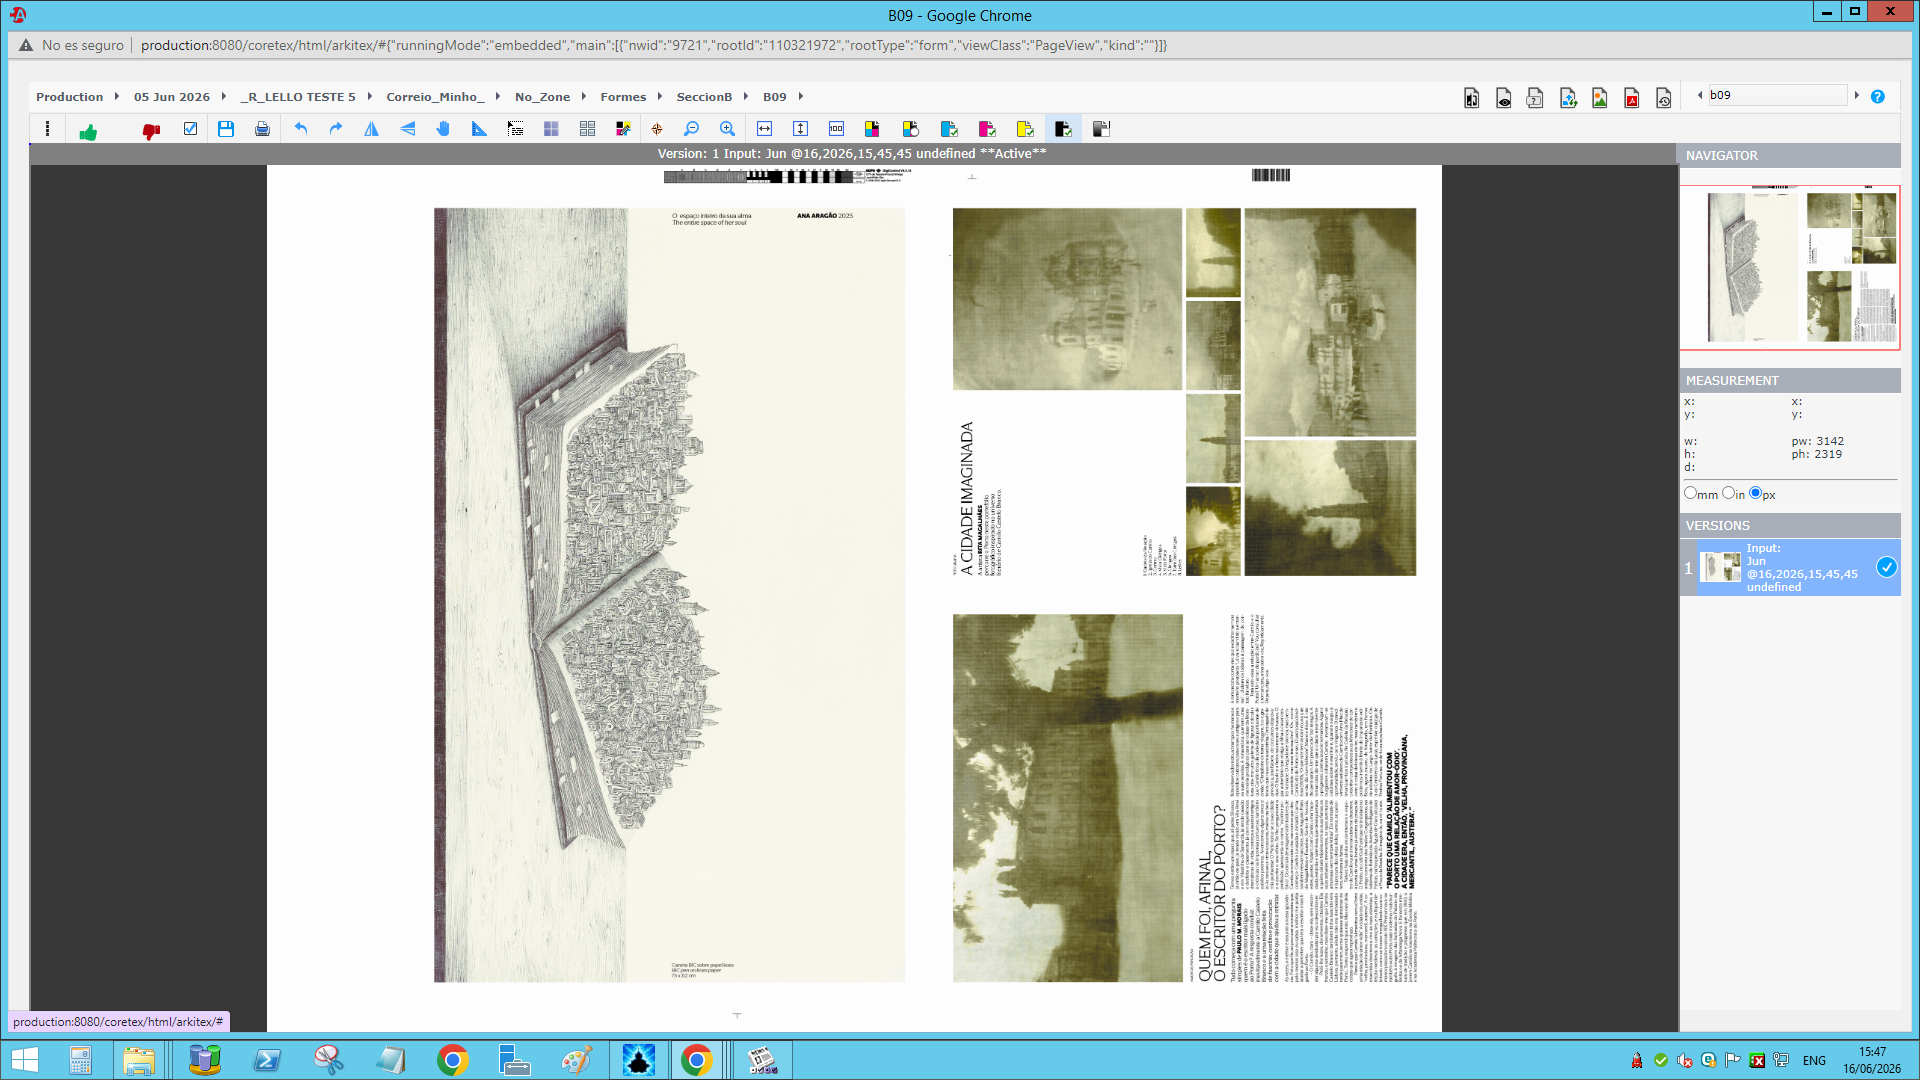Expand the arrow after B09

pyautogui.click(x=801, y=96)
